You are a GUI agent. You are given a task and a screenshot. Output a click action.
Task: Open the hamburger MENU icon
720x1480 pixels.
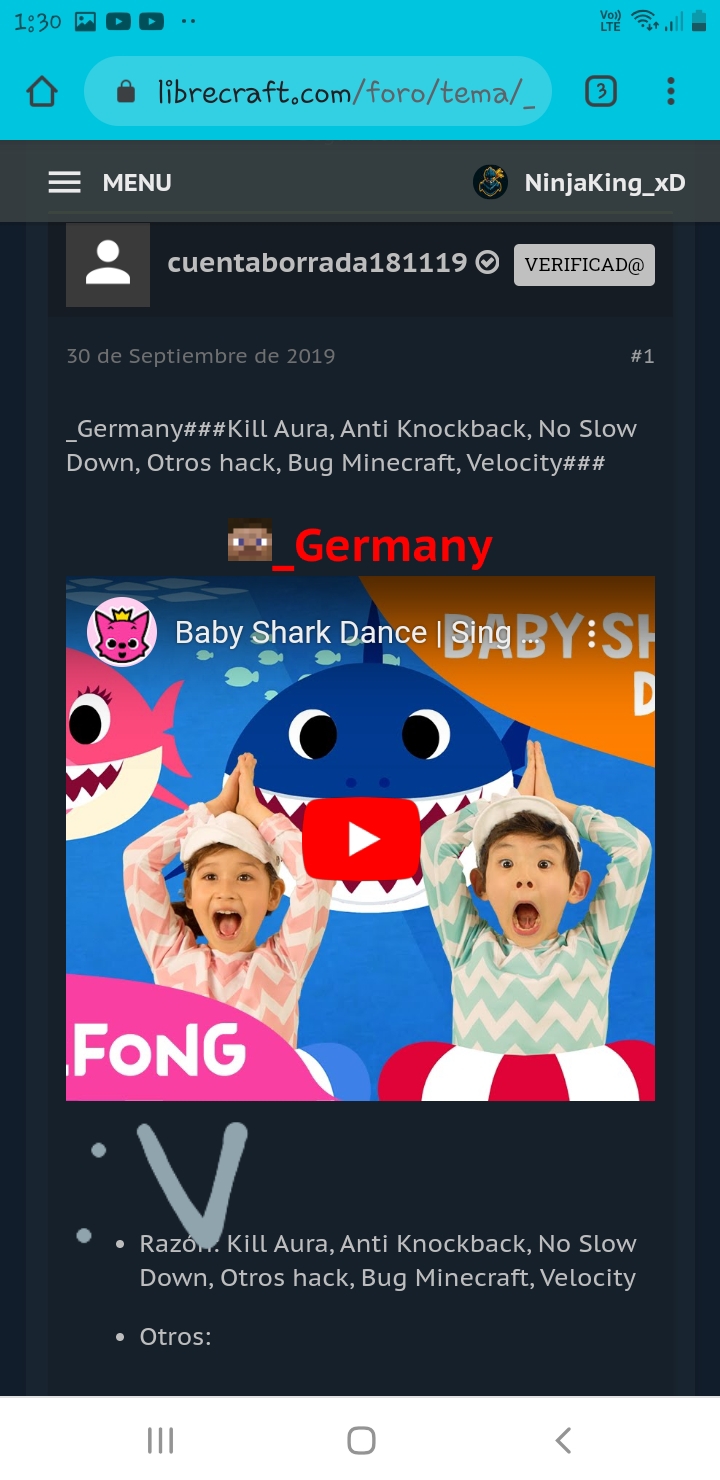tap(65, 183)
